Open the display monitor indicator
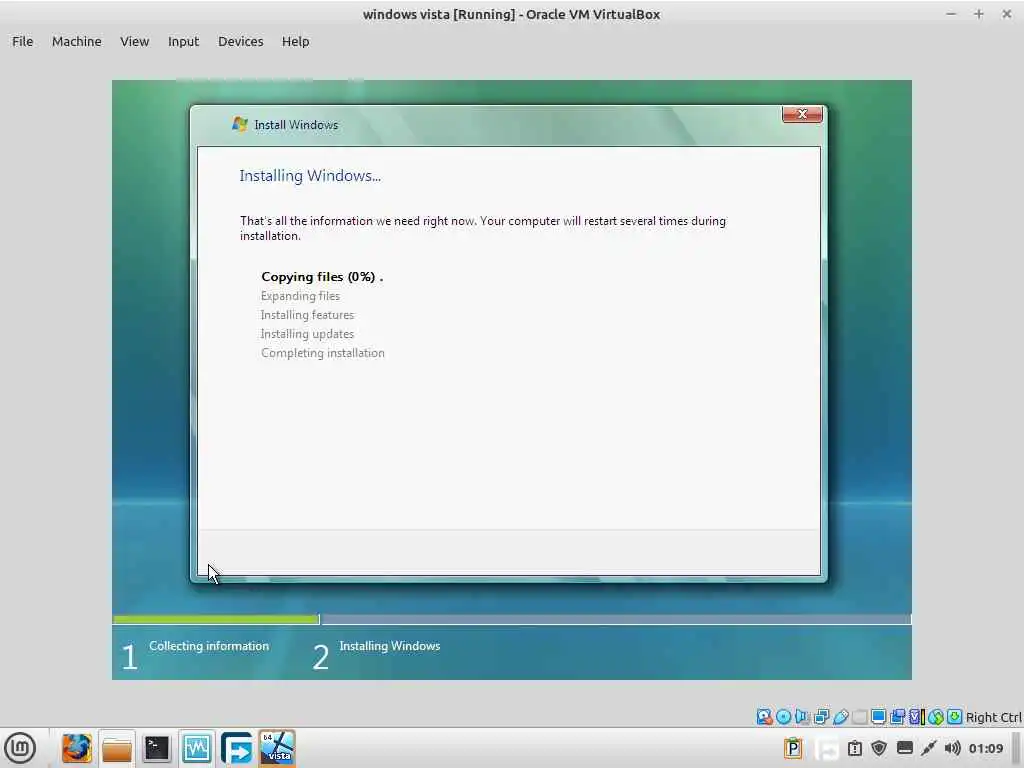1024x768 pixels. tap(878, 716)
